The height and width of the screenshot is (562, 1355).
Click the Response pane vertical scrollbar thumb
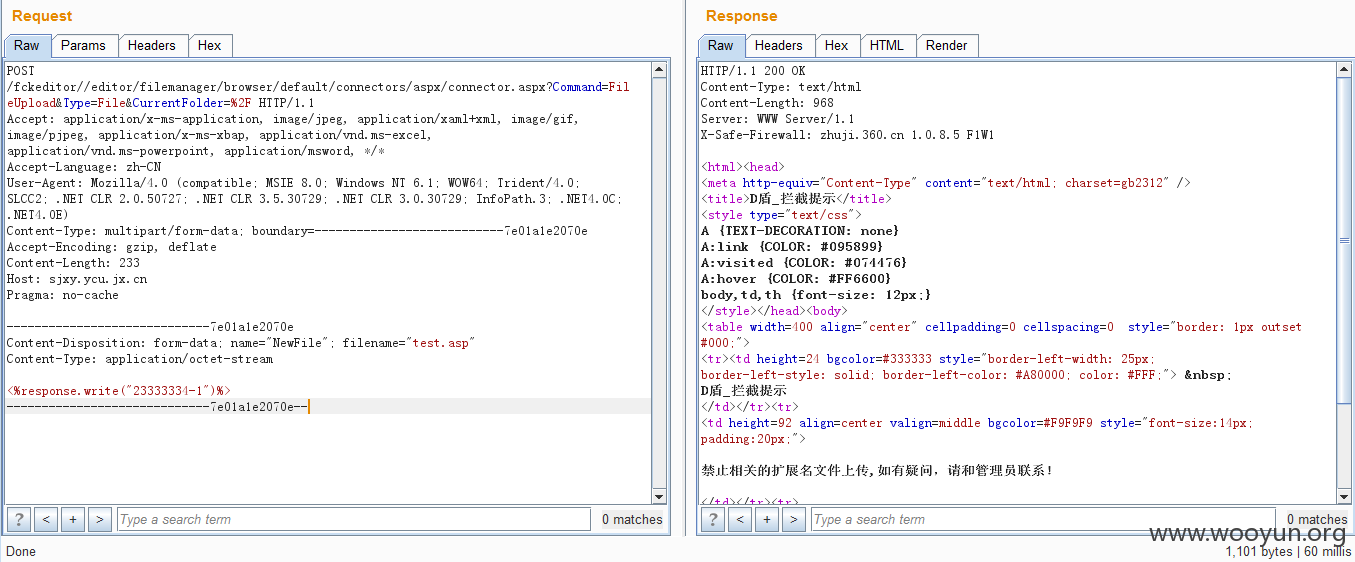tap(1344, 240)
